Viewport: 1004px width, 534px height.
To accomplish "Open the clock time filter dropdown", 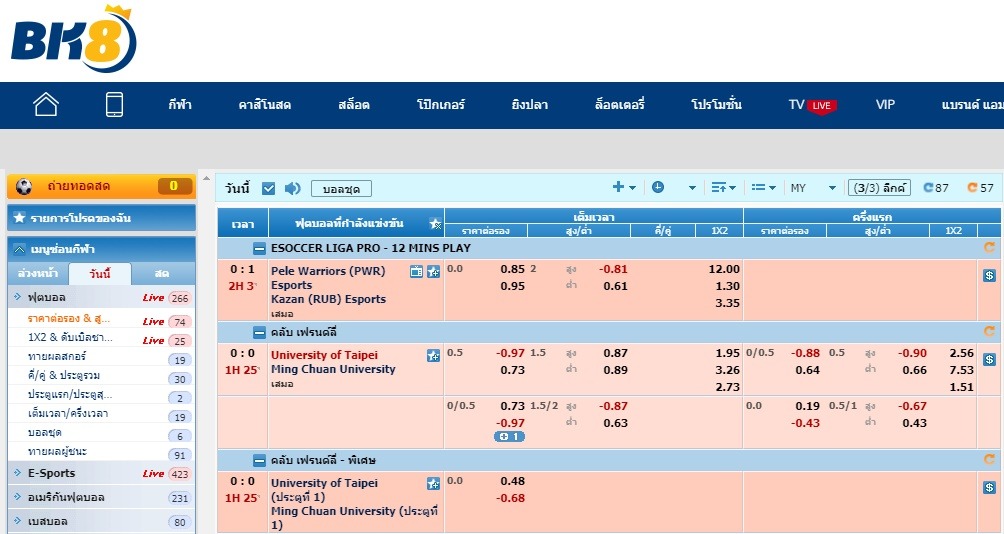I will 673,187.
